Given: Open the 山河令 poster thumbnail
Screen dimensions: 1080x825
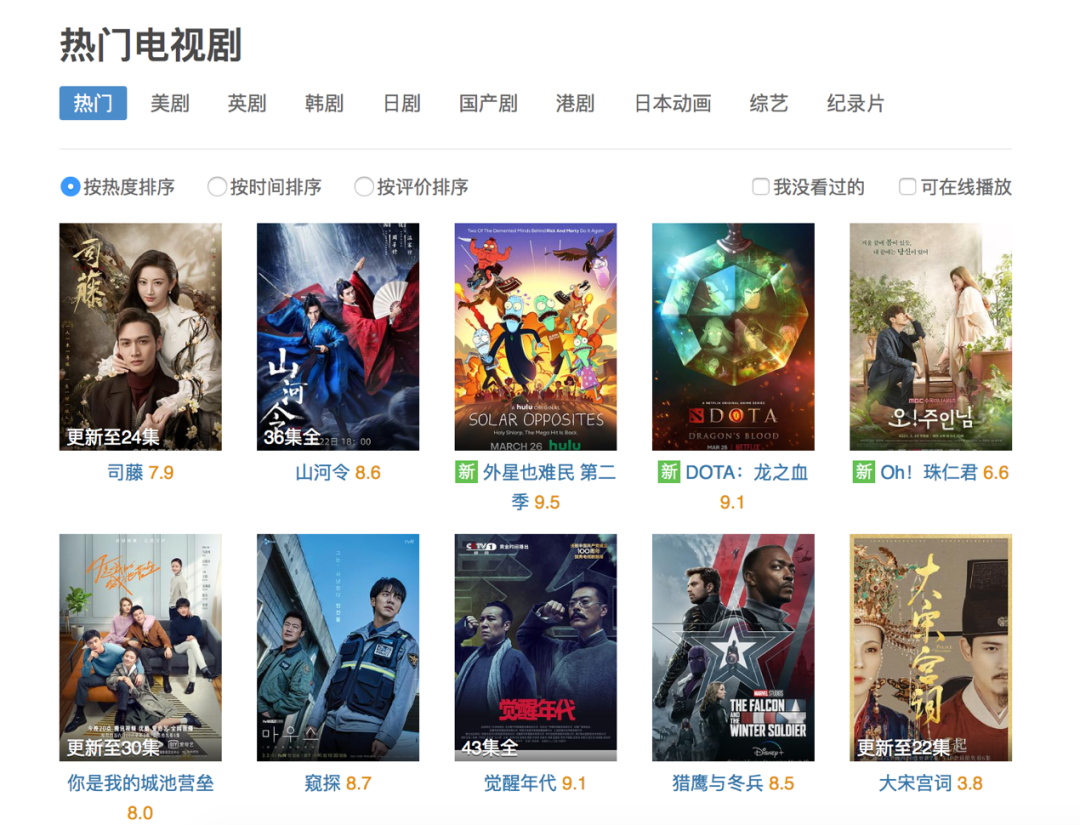Looking at the screenshot, I should (x=338, y=337).
